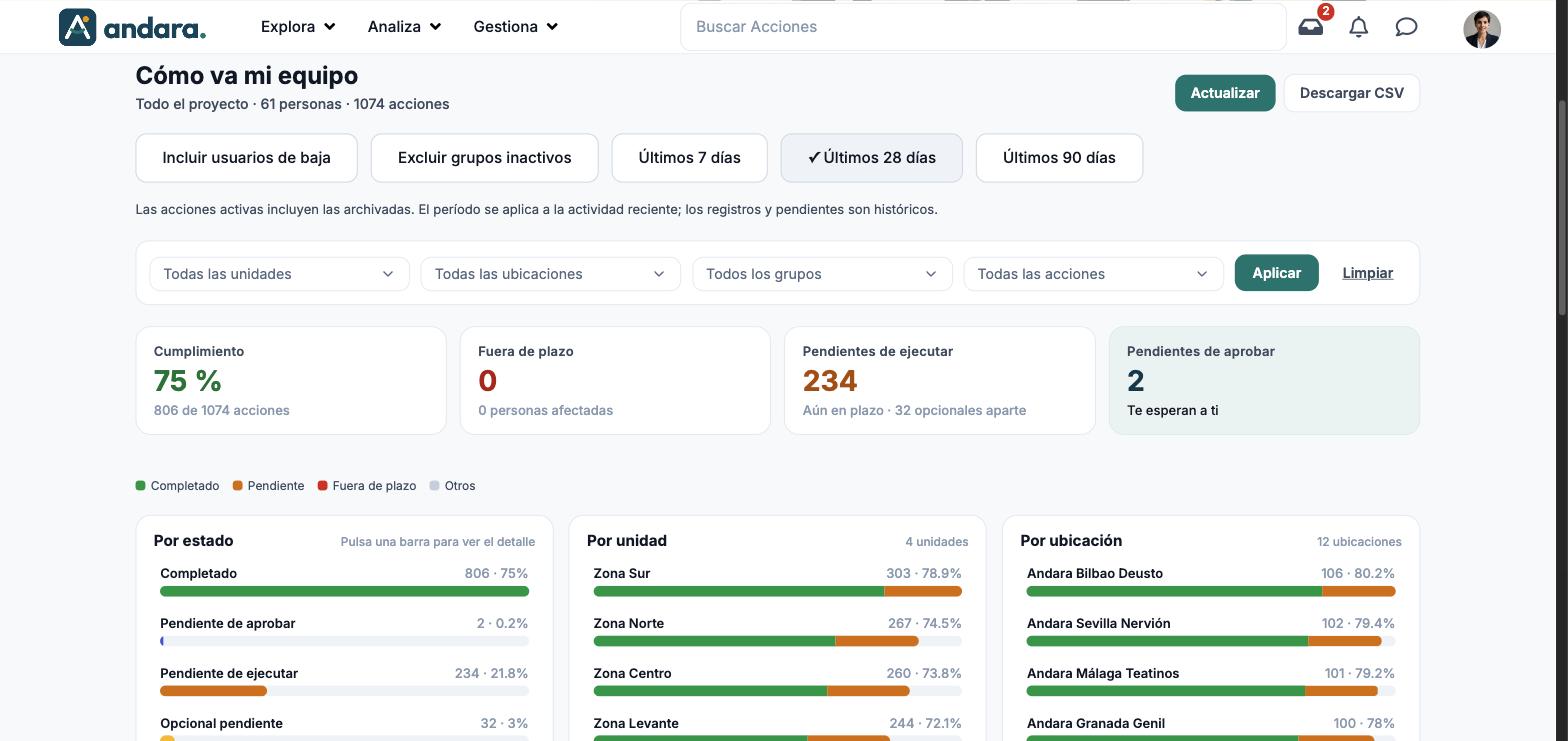Toggle Incluir usuarios de baja
The width and height of the screenshot is (1568, 741).
pos(246,158)
